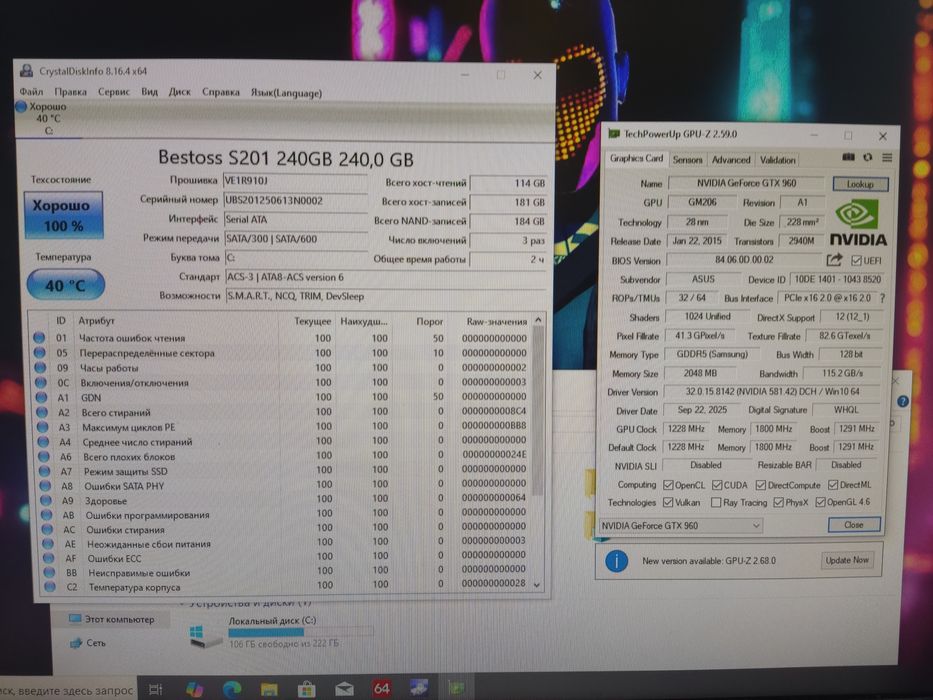This screenshot has height=700, width=933.
Task: Click the taskbar search box
Action: (67, 690)
